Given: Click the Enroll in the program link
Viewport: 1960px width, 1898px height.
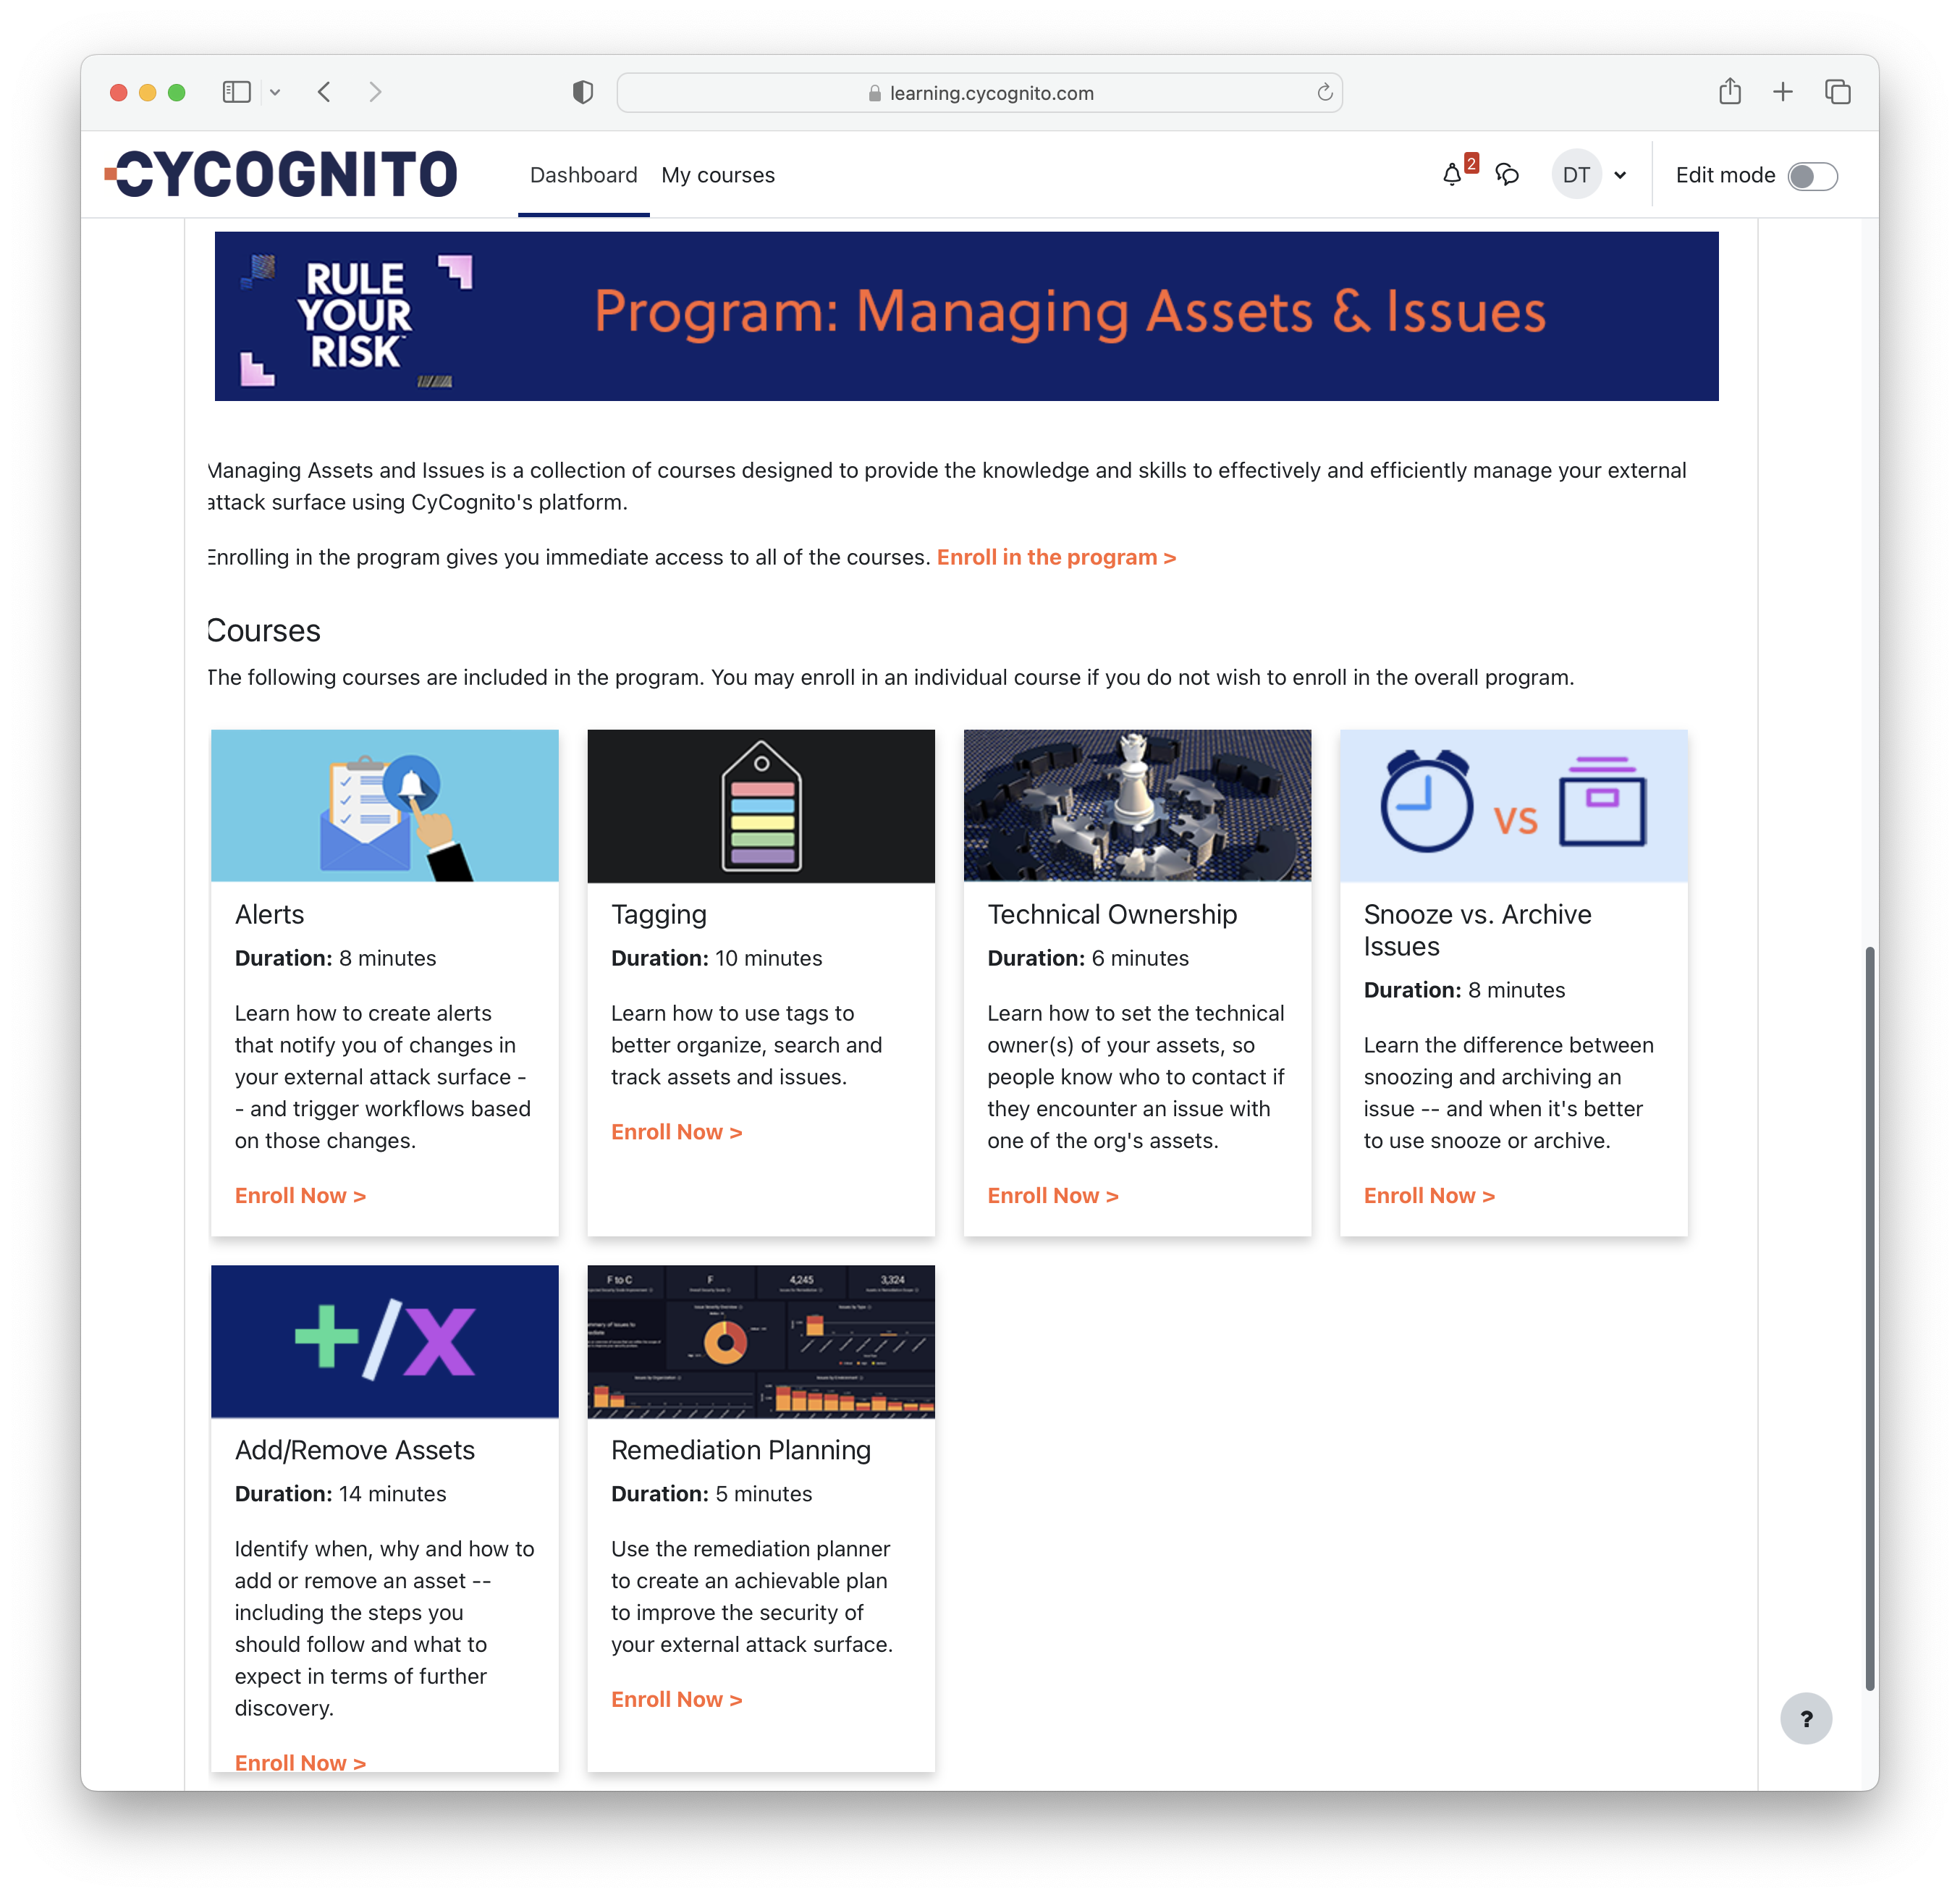Looking at the screenshot, I should click(1056, 557).
